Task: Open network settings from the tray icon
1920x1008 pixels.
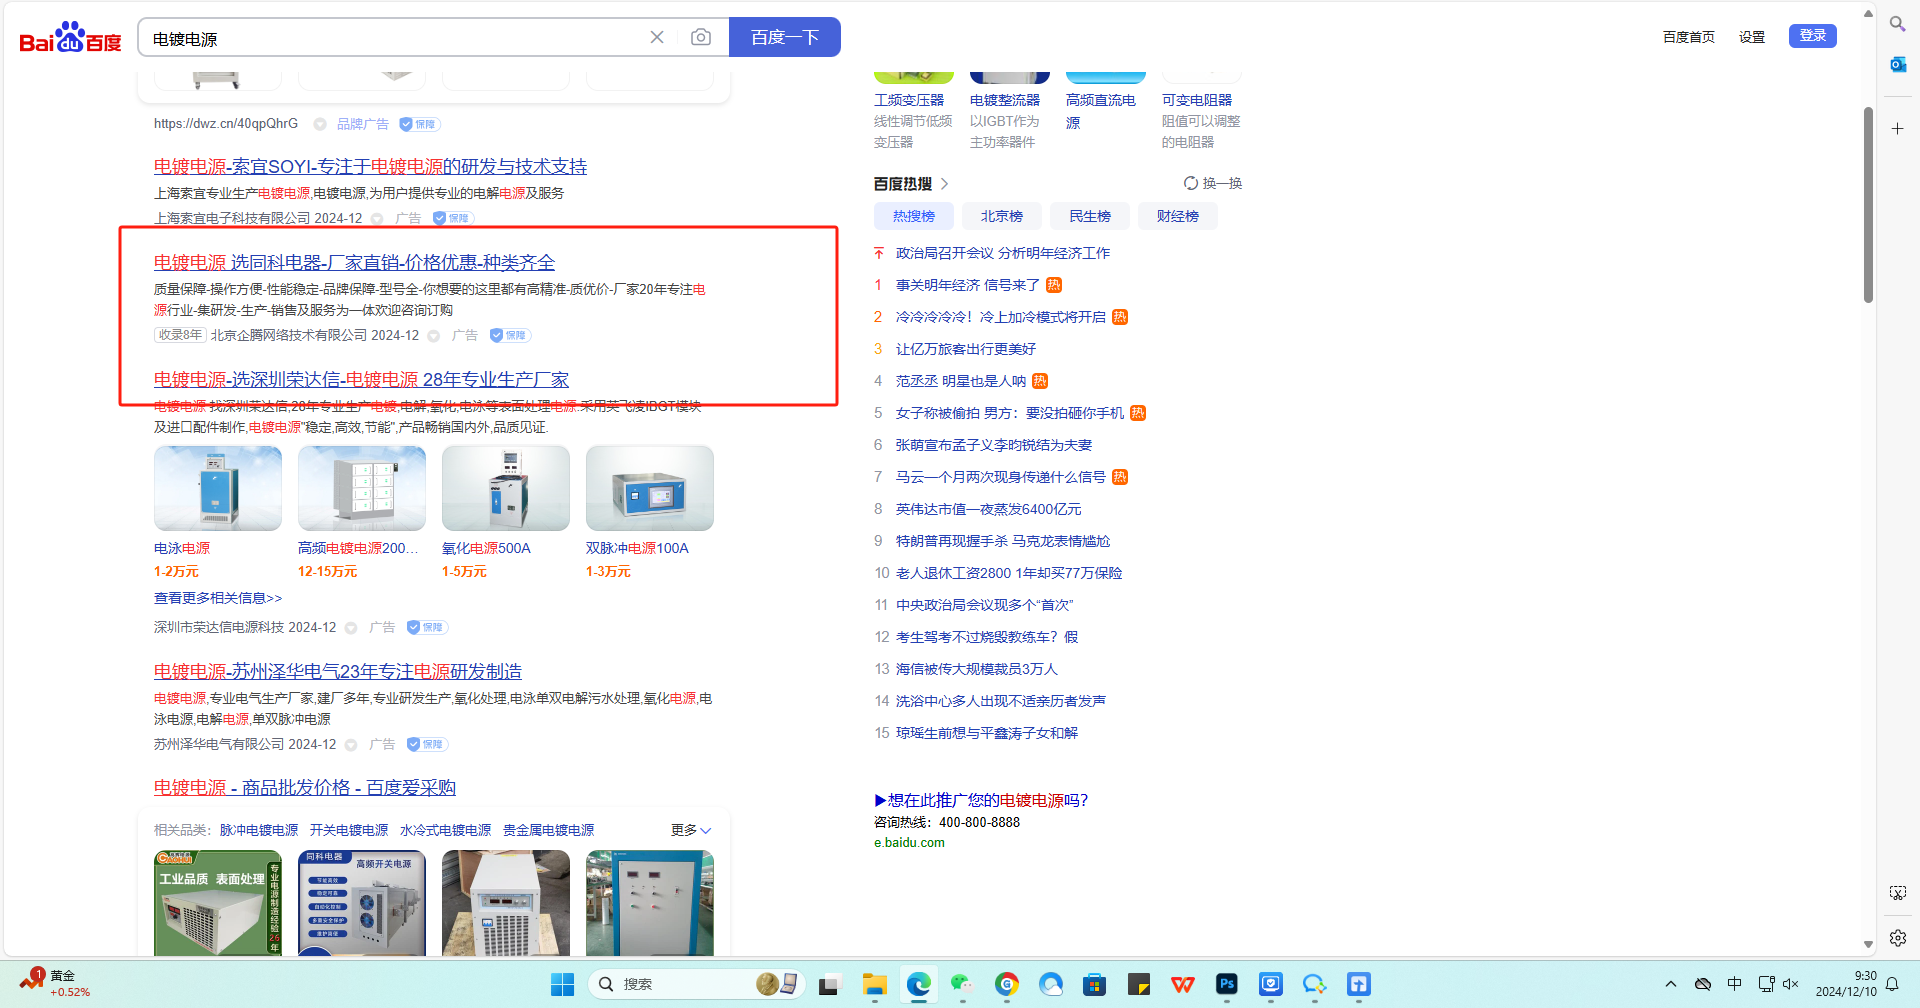Action: coord(1767,984)
